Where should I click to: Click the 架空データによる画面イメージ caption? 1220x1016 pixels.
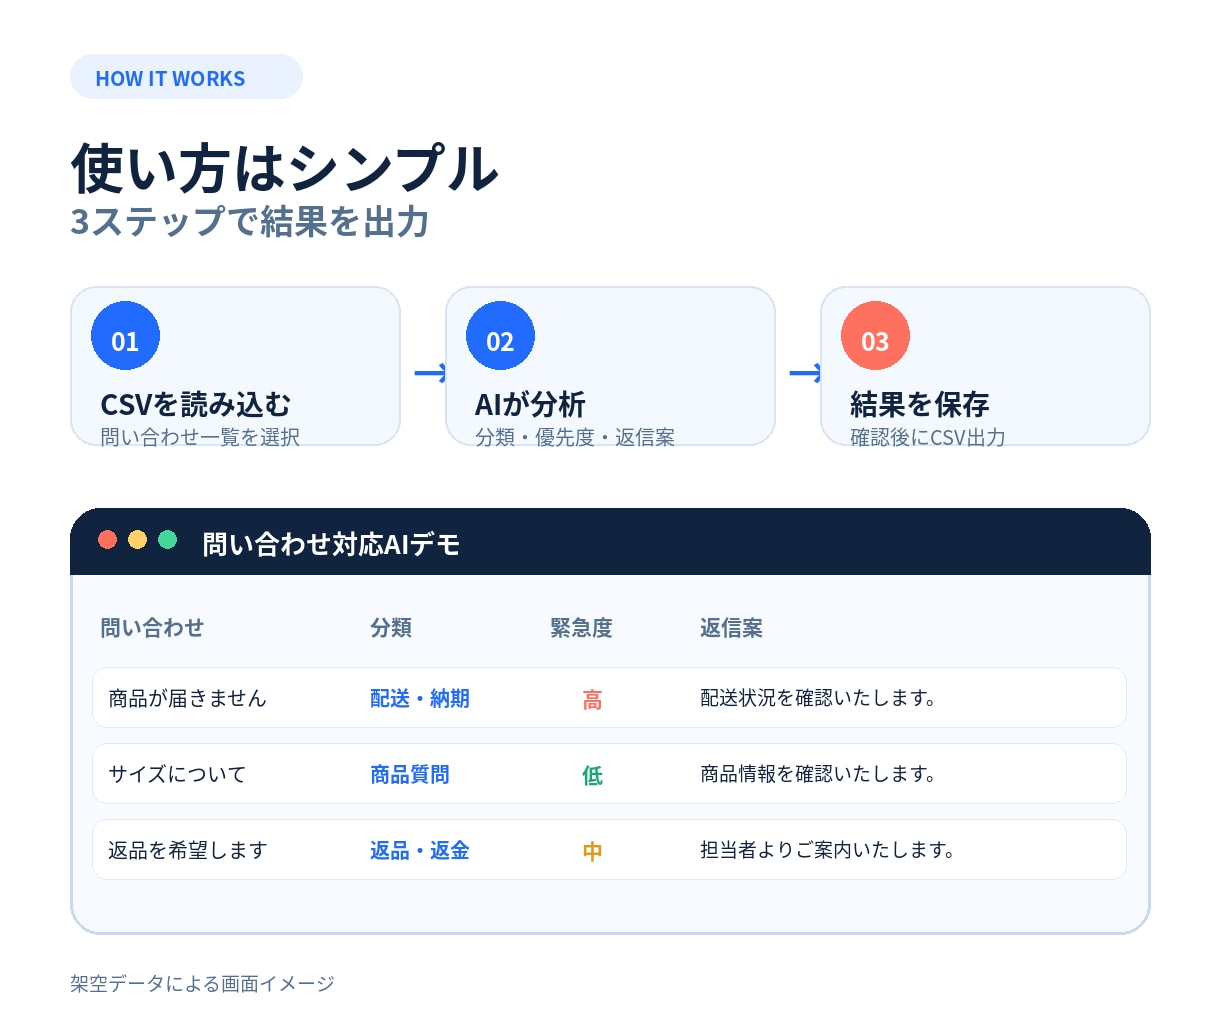pyautogui.click(x=202, y=983)
